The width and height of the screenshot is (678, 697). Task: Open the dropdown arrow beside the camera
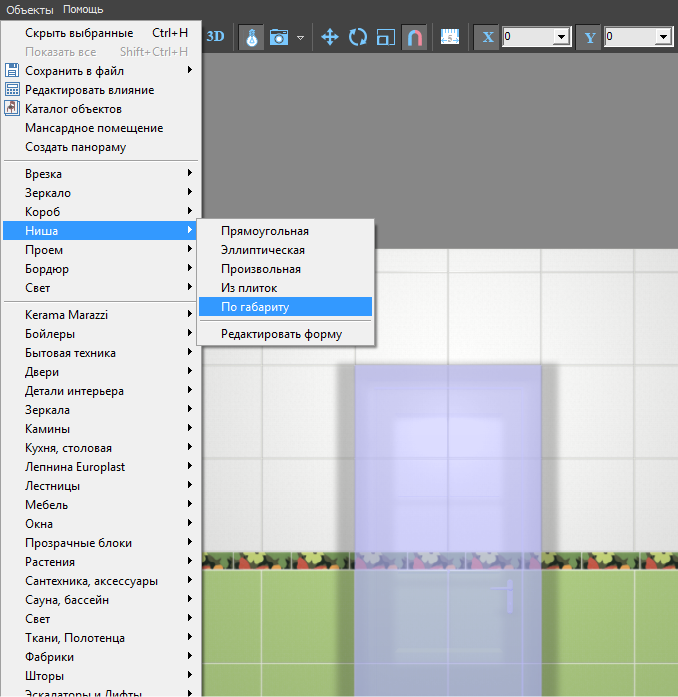click(x=301, y=37)
